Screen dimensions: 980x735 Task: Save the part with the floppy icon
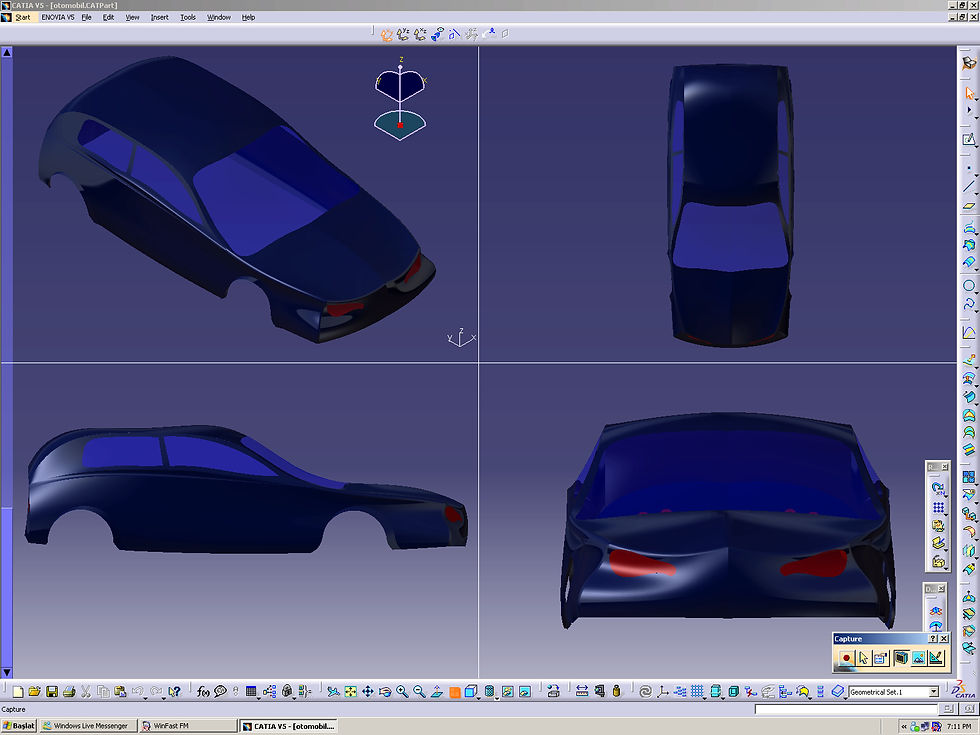52,691
